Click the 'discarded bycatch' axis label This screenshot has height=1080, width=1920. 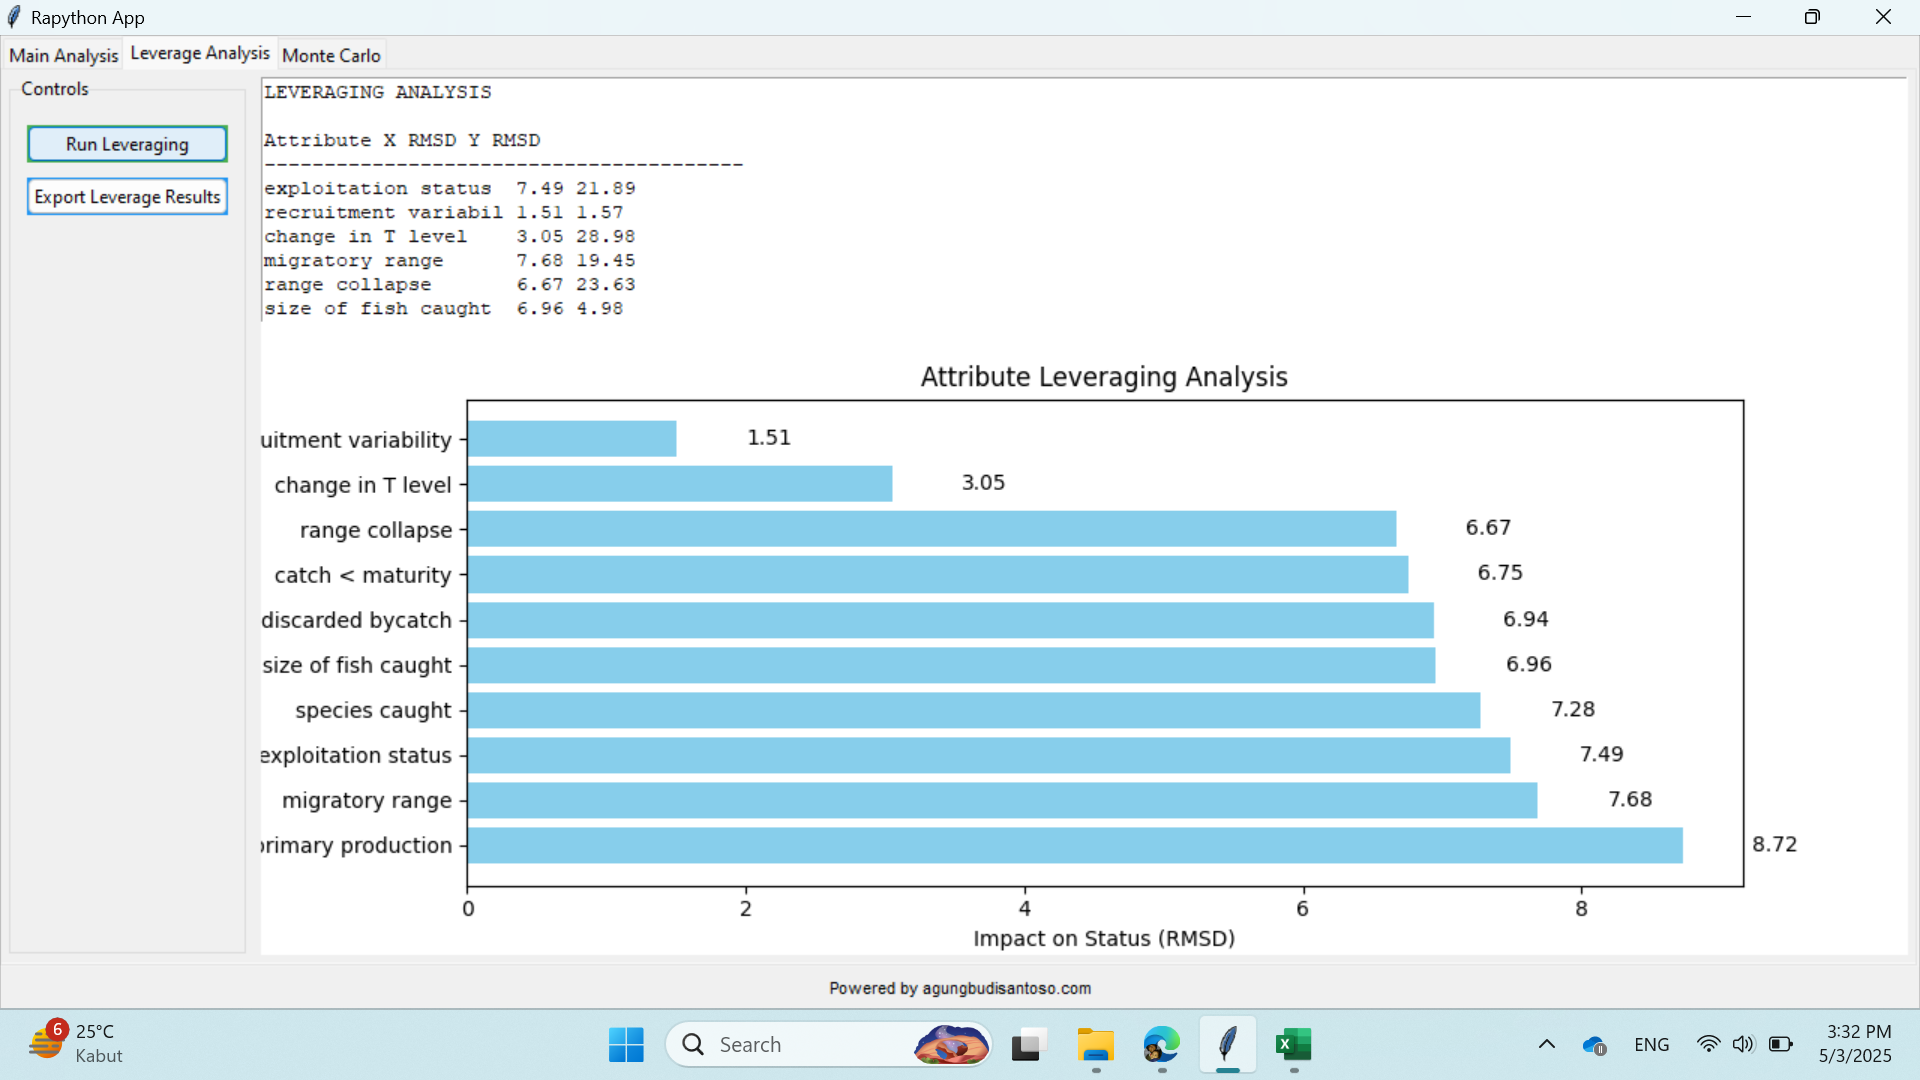tap(357, 620)
